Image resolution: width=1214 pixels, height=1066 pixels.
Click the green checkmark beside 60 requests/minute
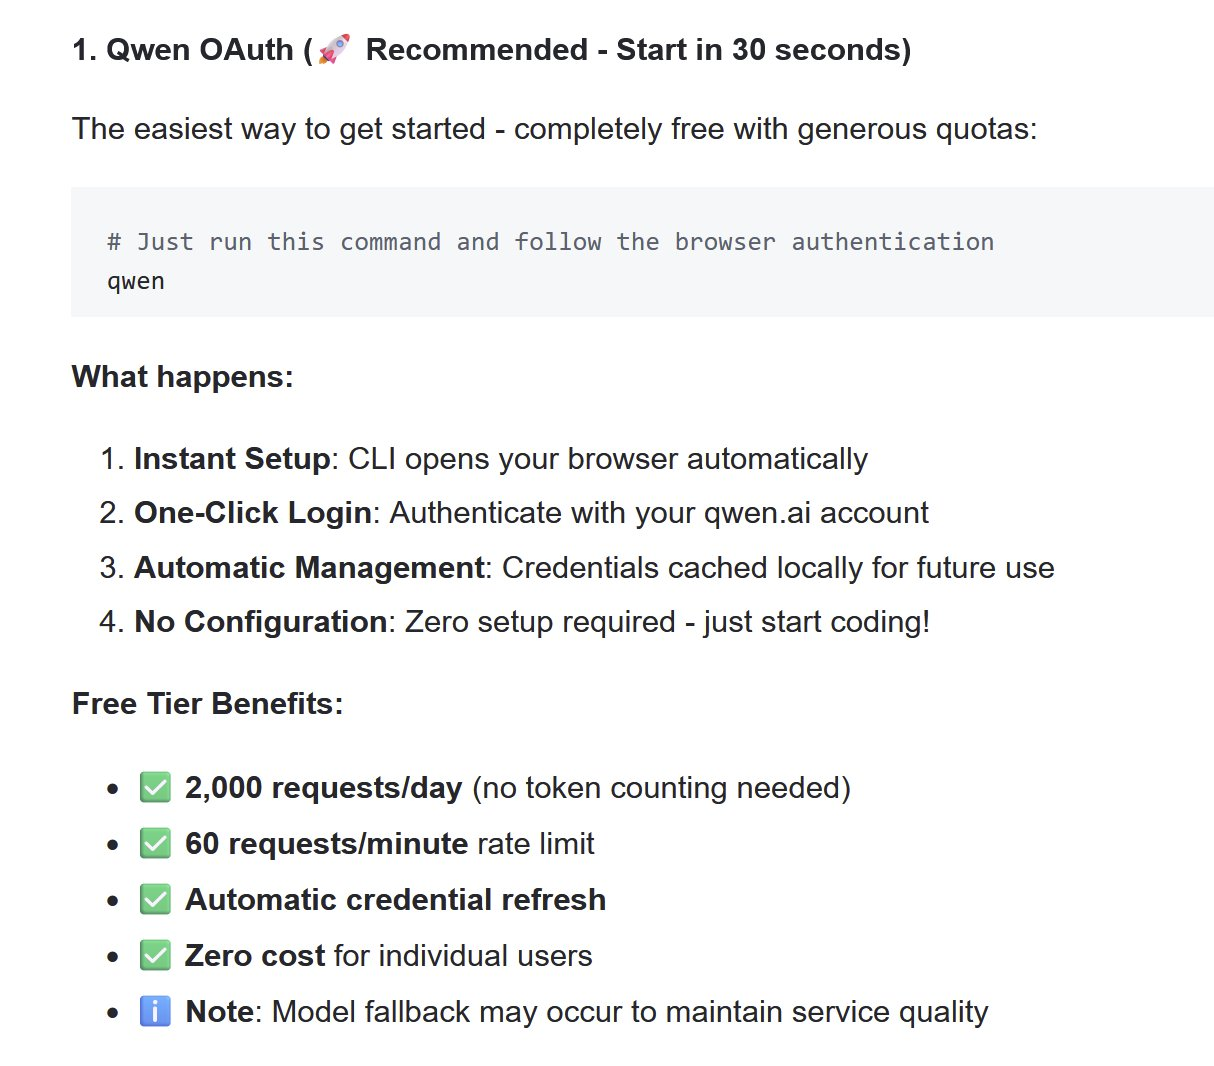[x=155, y=844]
